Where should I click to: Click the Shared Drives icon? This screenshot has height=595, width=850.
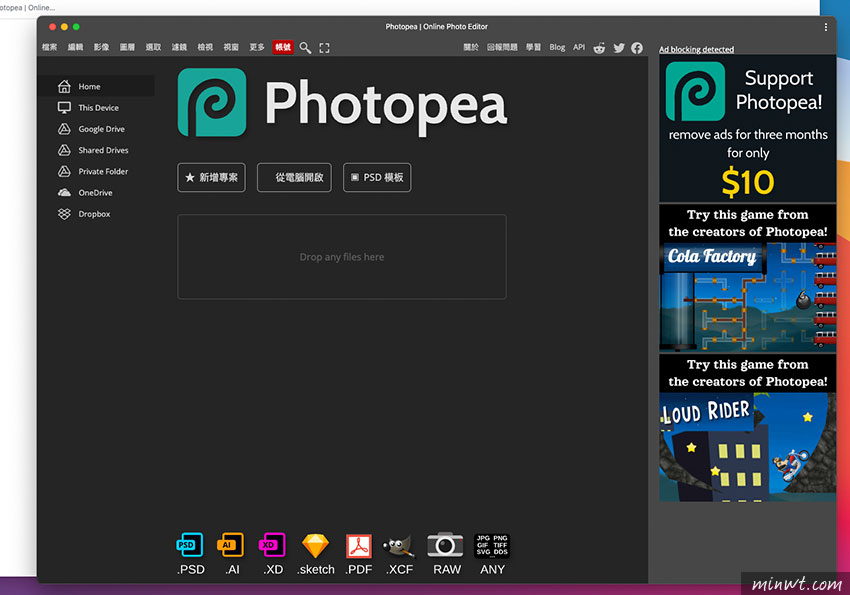tap(65, 150)
